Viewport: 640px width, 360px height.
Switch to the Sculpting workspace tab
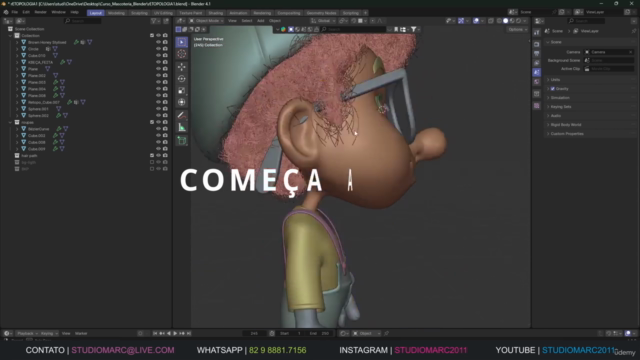pos(139,13)
